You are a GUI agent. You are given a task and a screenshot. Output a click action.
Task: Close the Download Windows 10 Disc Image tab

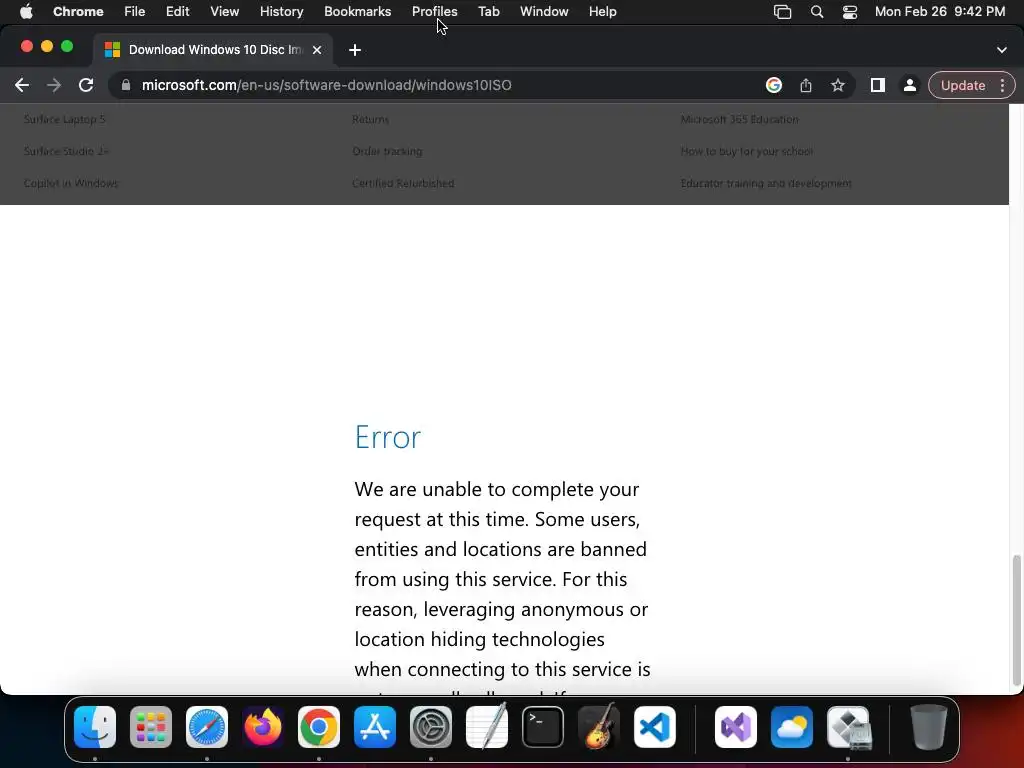(x=317, y=50)
